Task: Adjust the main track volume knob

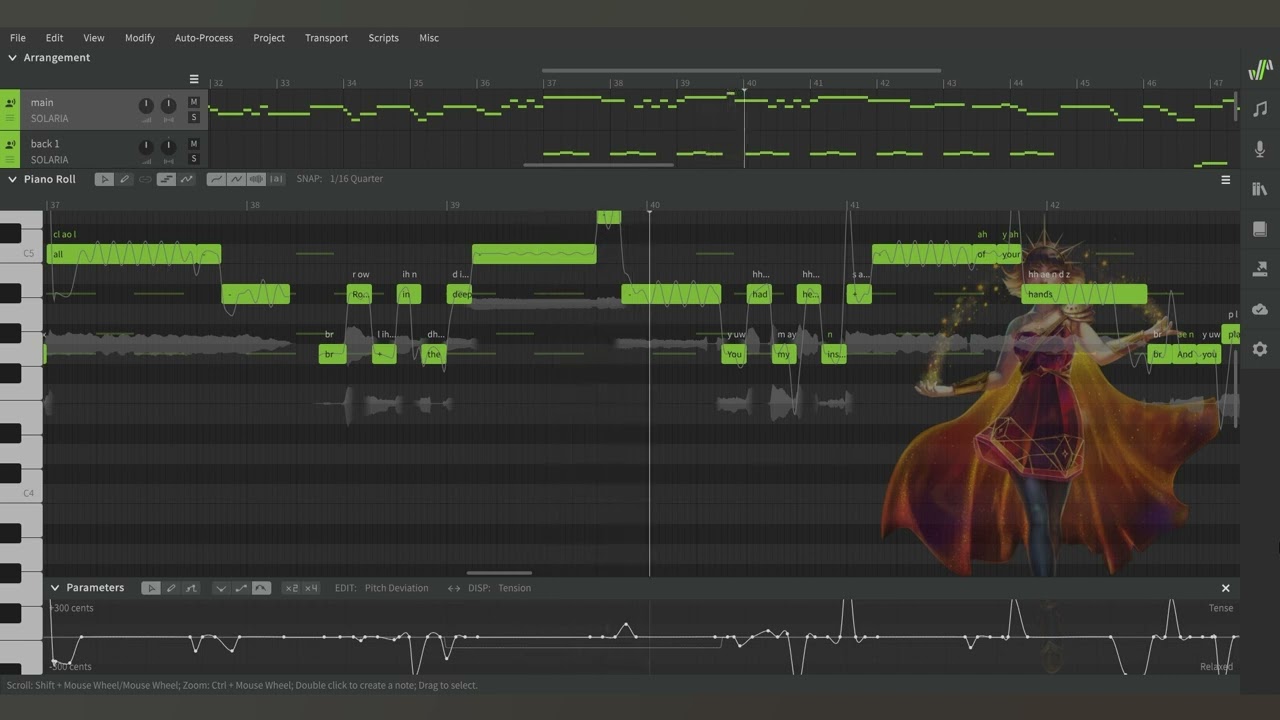Action: (146, 105)
